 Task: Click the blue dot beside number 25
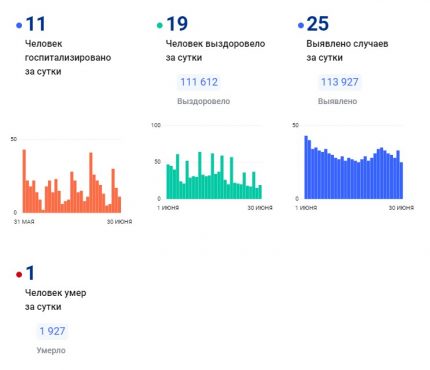tap(301, 25)
